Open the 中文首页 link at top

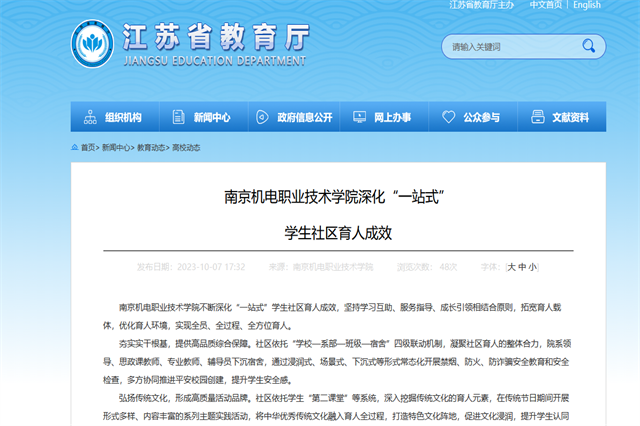pyautogui.click(x=546, y=5)
